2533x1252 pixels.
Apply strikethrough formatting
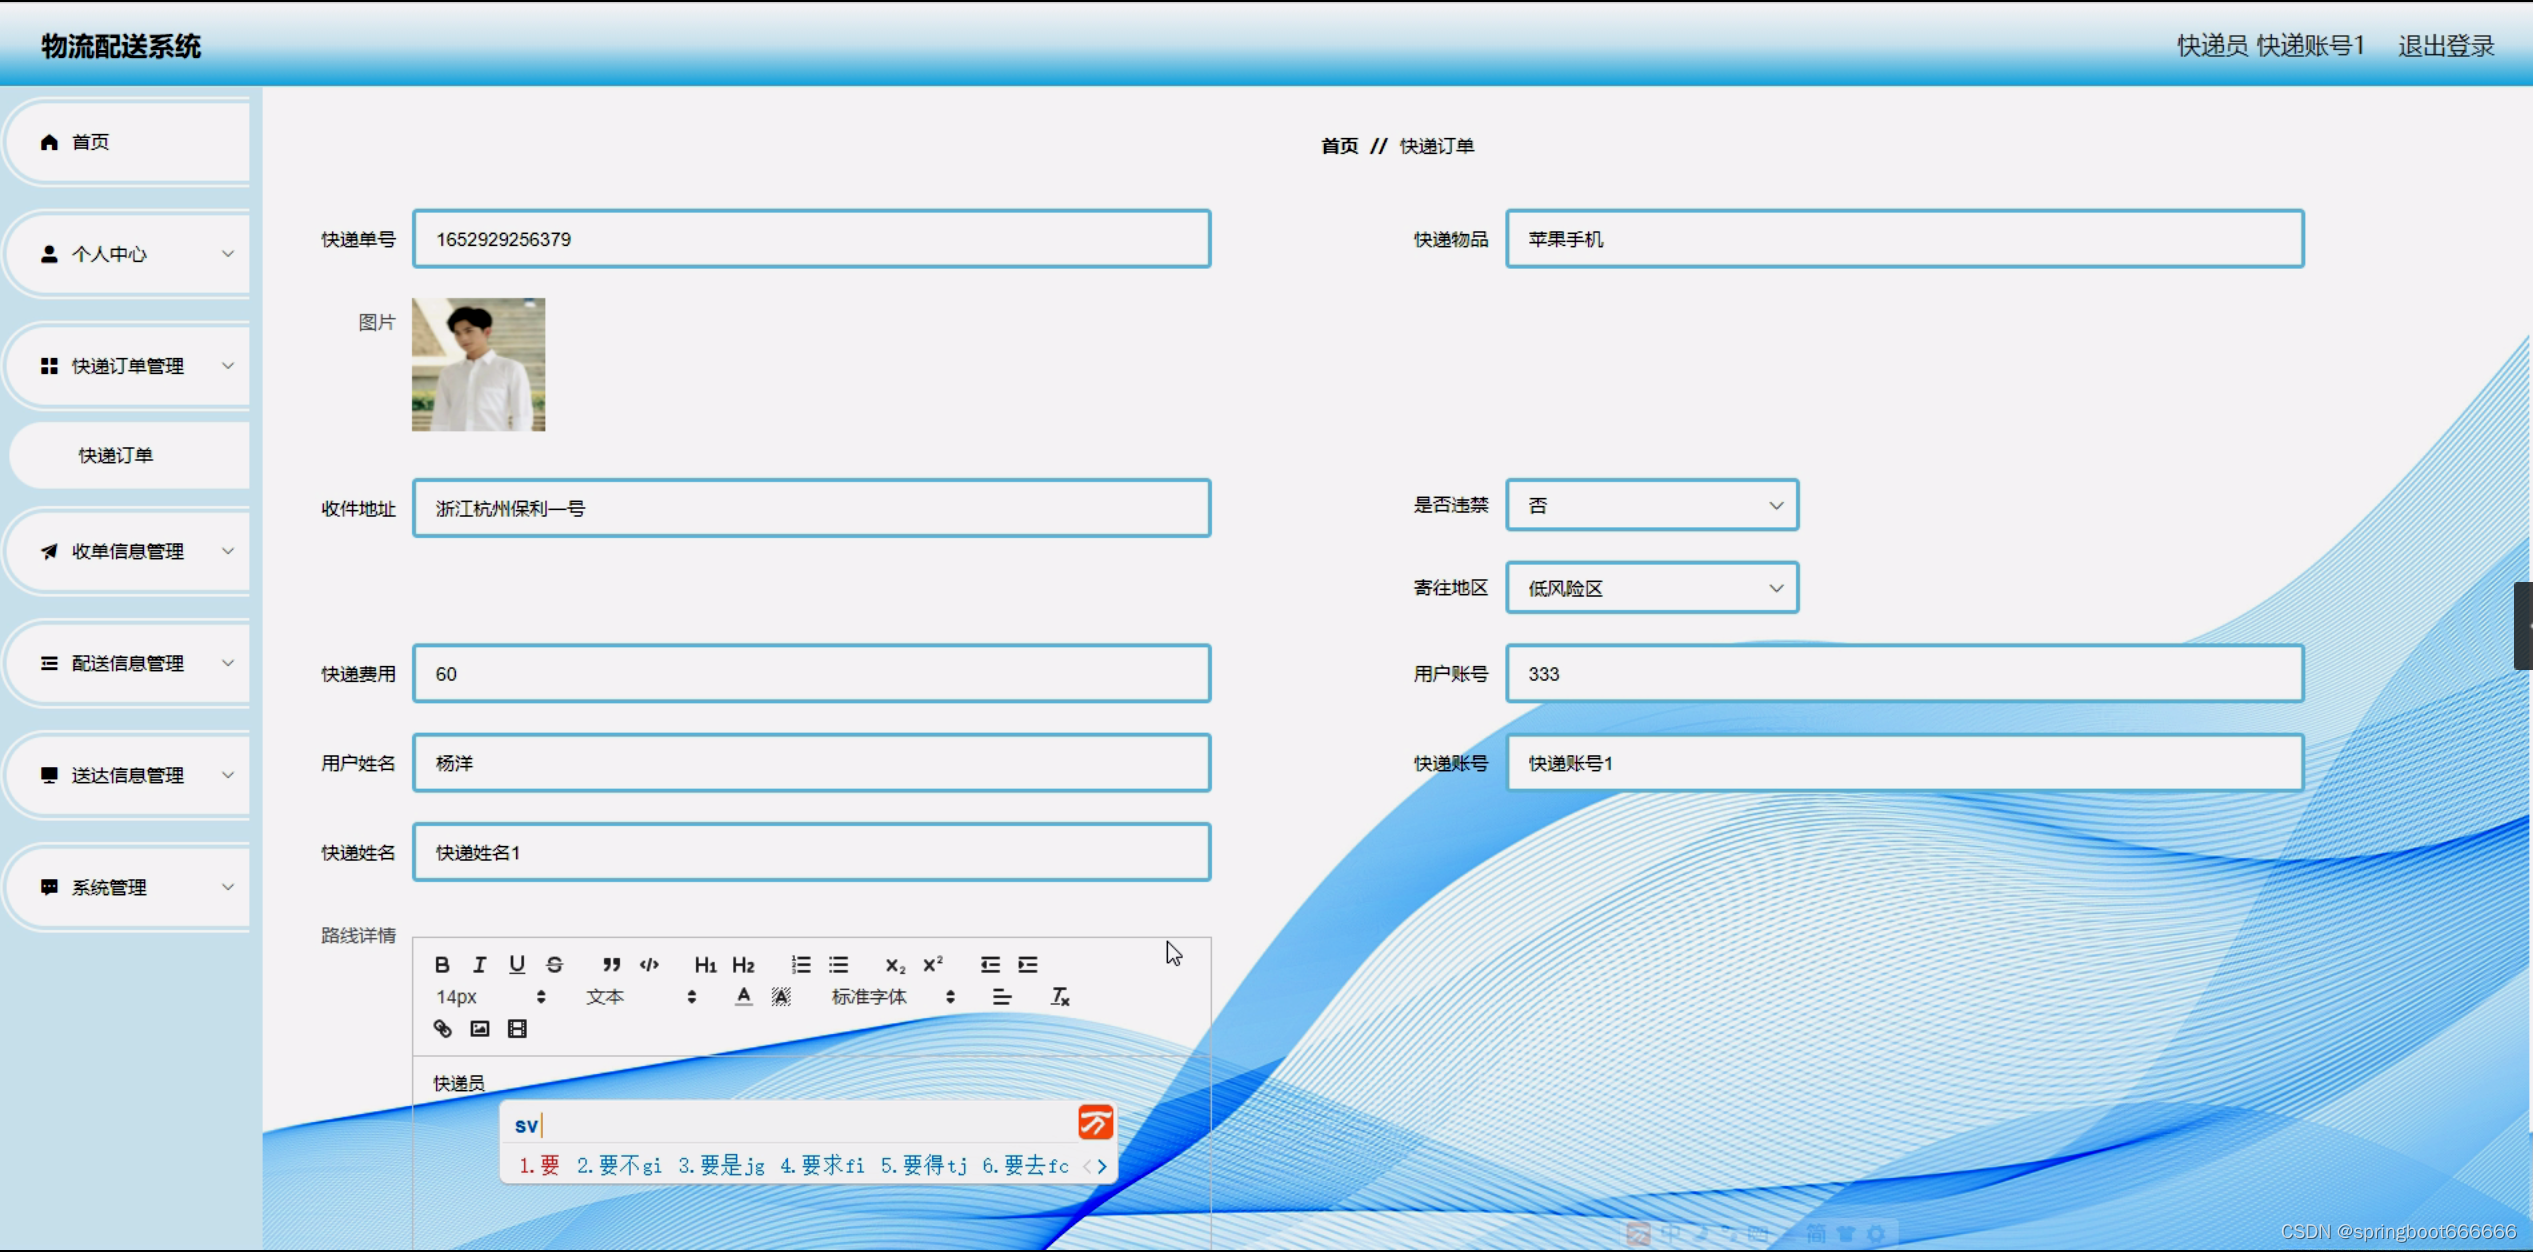(554, 965)
